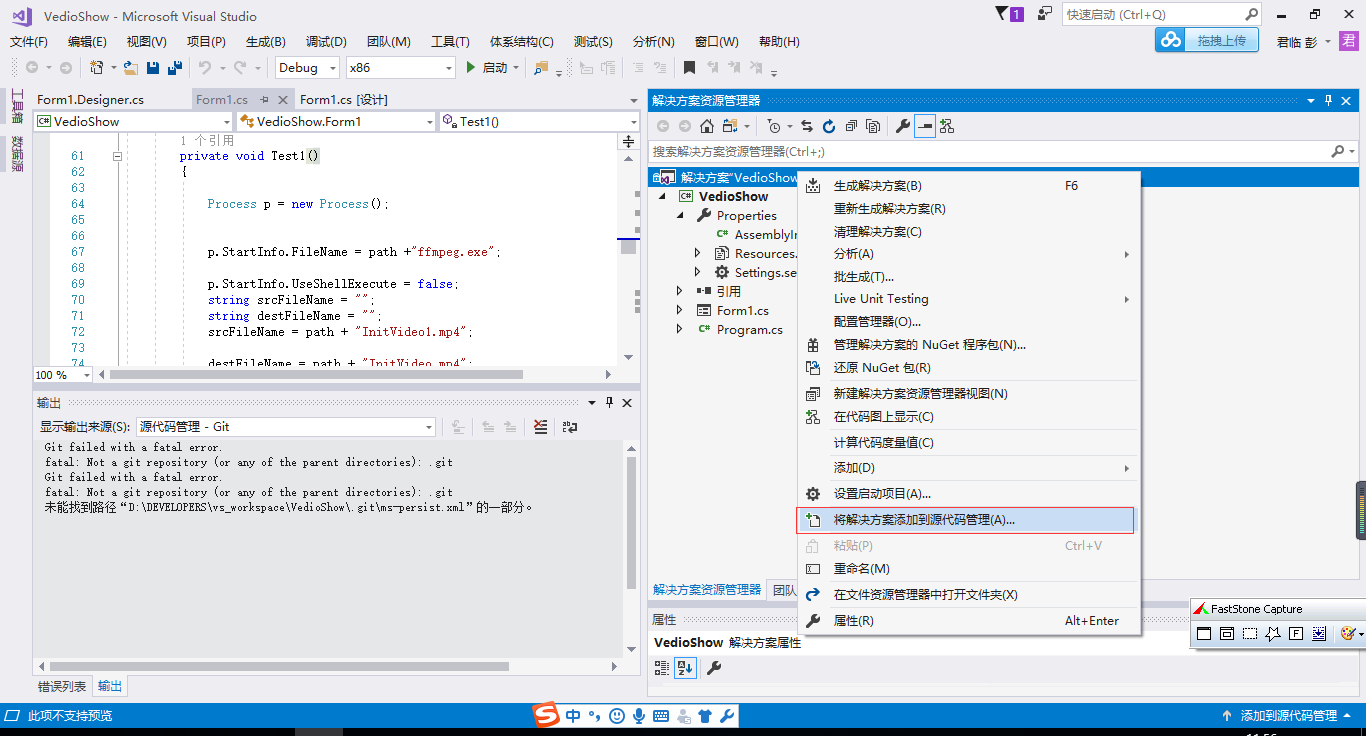The height and width of the screenshot is (736, 1366).
Task: Sync Solution Explorer with the active document
Action: (x=808, y=125)
